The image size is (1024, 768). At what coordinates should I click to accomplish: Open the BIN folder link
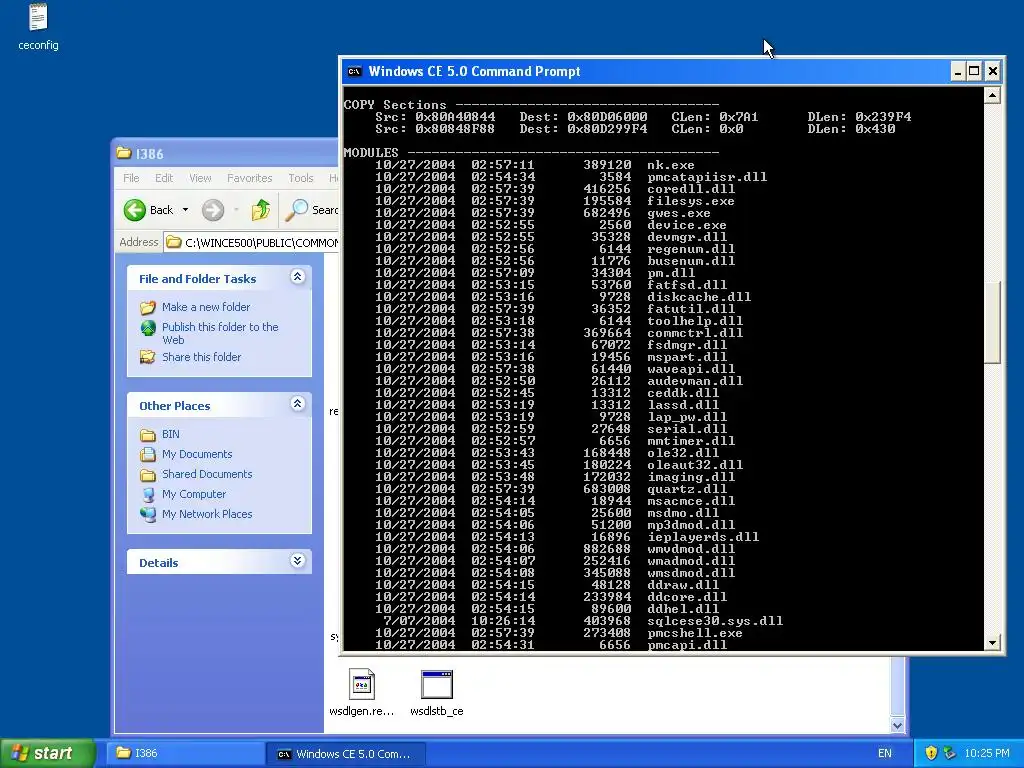click(170, 434)
